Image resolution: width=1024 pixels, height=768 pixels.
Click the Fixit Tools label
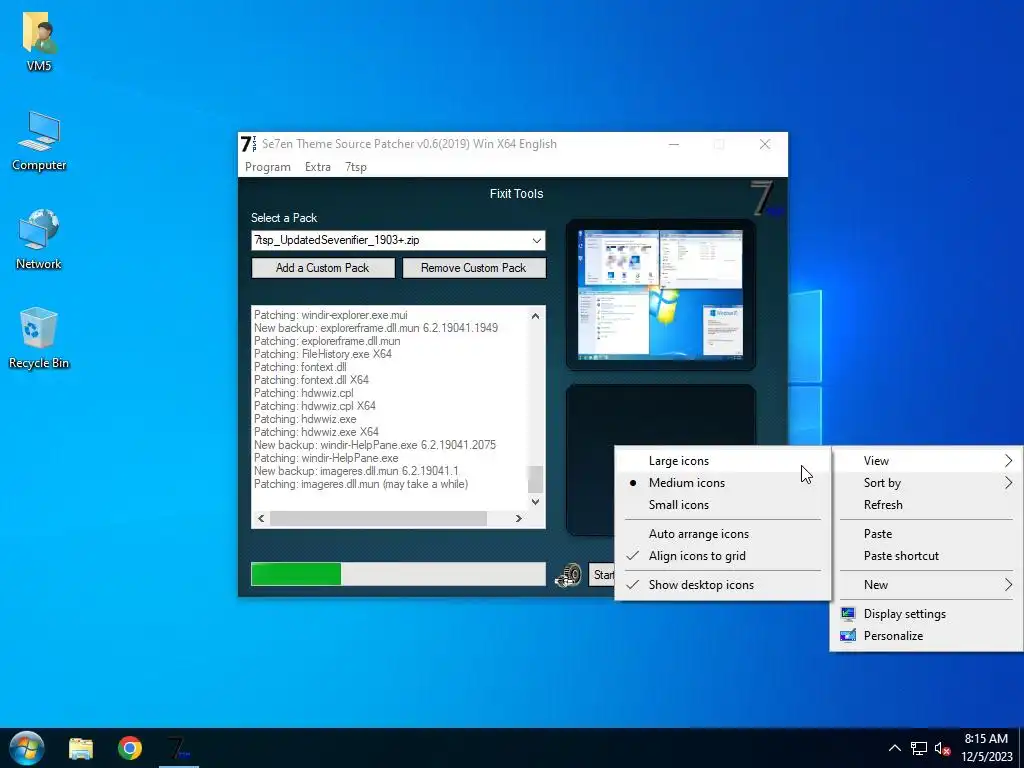[516, 193]
